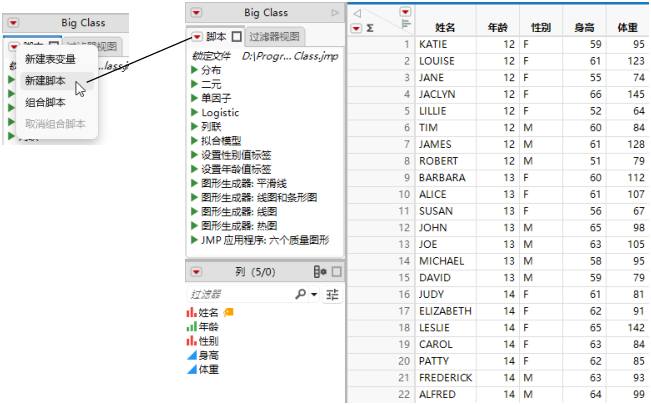Toggle the checkbox next to 脚本
Screen dimensions: 651x405
[237, 37]
